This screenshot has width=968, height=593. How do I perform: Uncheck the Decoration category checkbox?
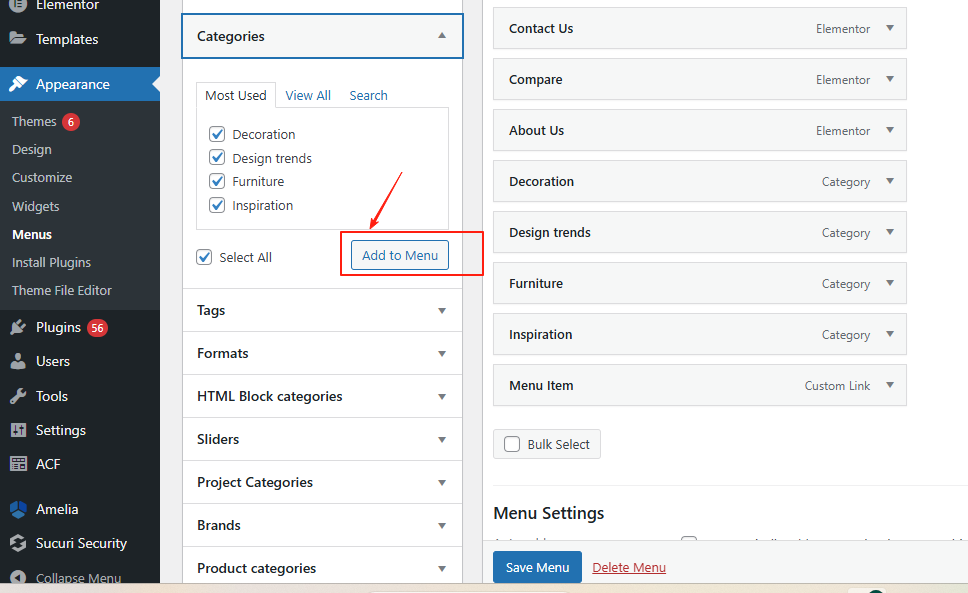(x=217, y=134)
